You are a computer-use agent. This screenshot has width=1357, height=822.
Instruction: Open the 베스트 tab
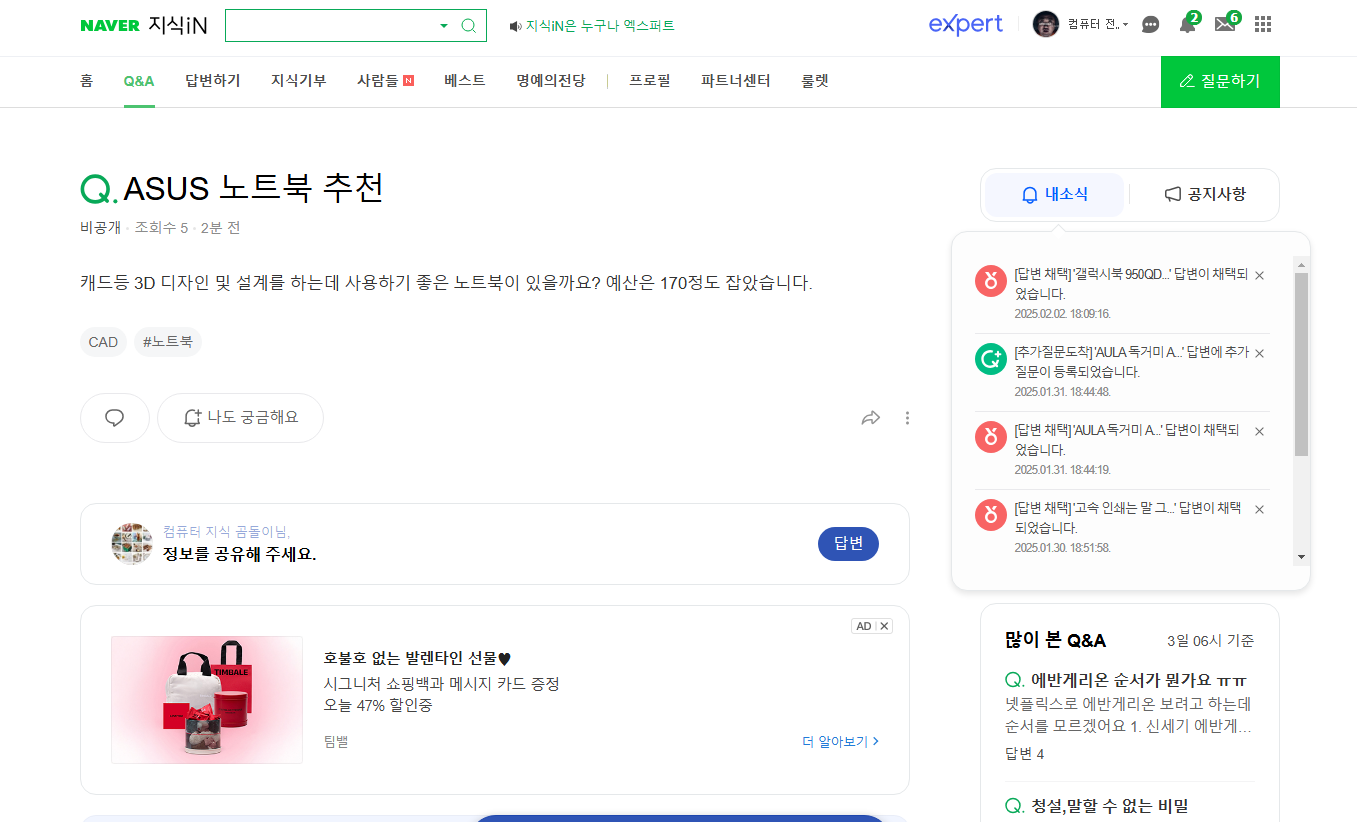coord(465,81)
